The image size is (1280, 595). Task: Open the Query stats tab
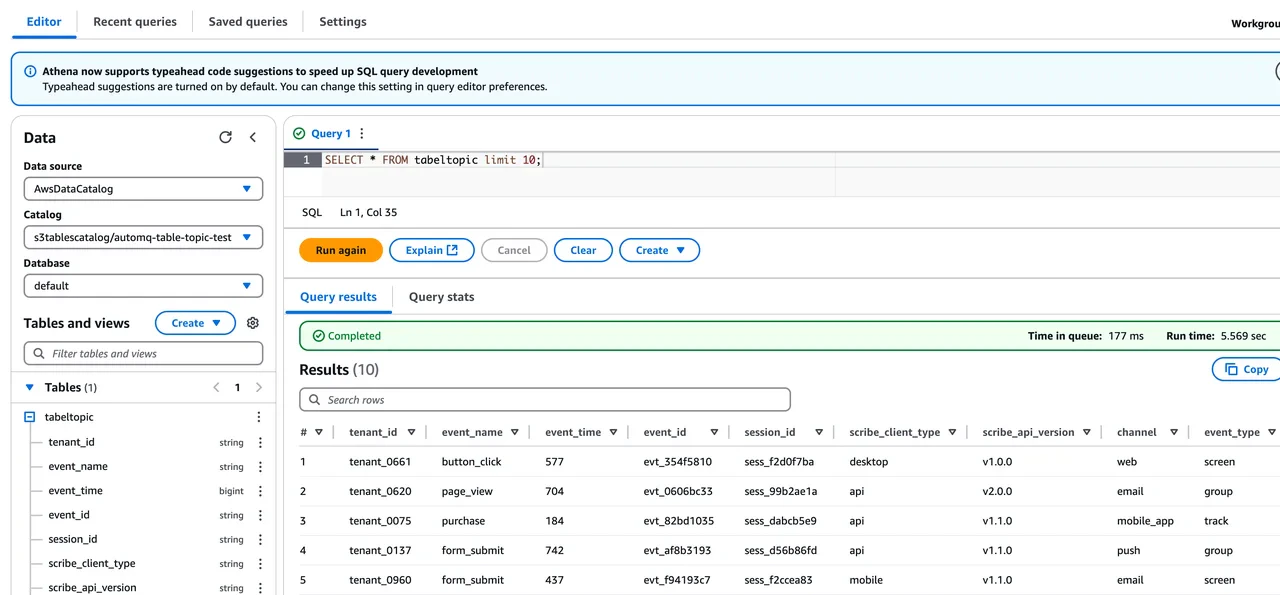coord(441,297)
